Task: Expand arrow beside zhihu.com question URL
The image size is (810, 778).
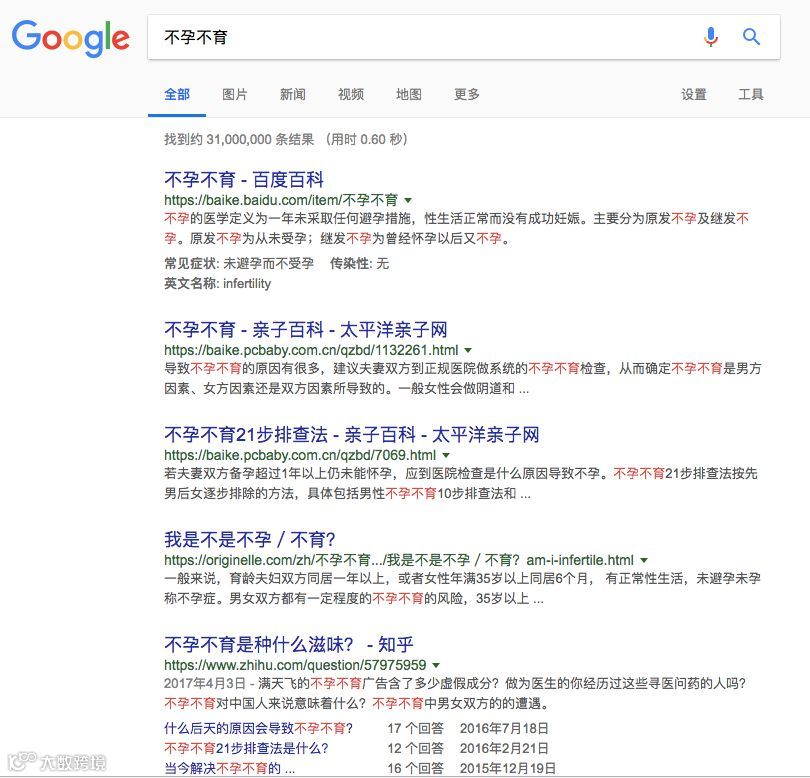Action: [436, 665]
